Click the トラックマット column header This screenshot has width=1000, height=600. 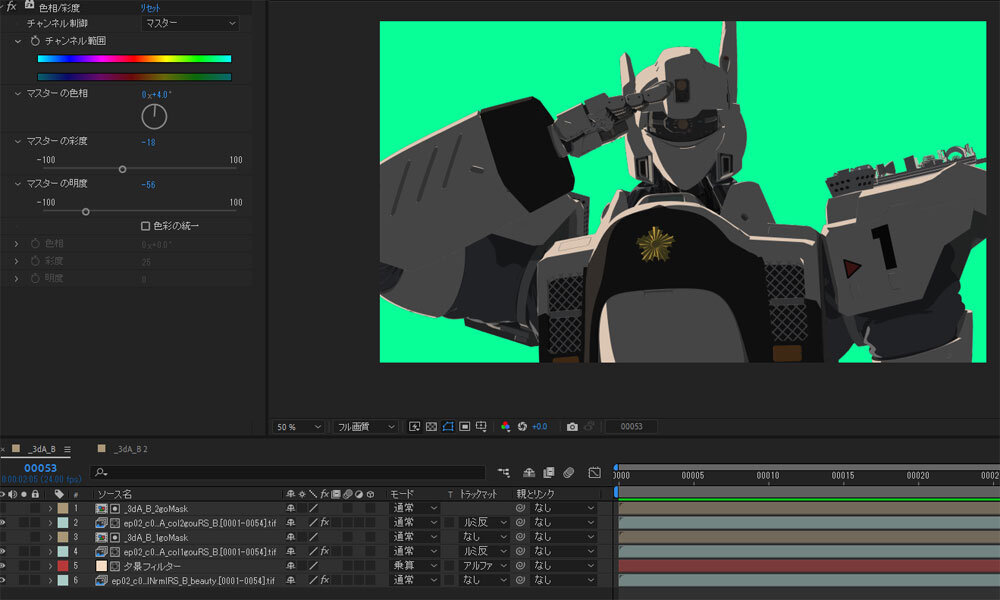point(478,494)
